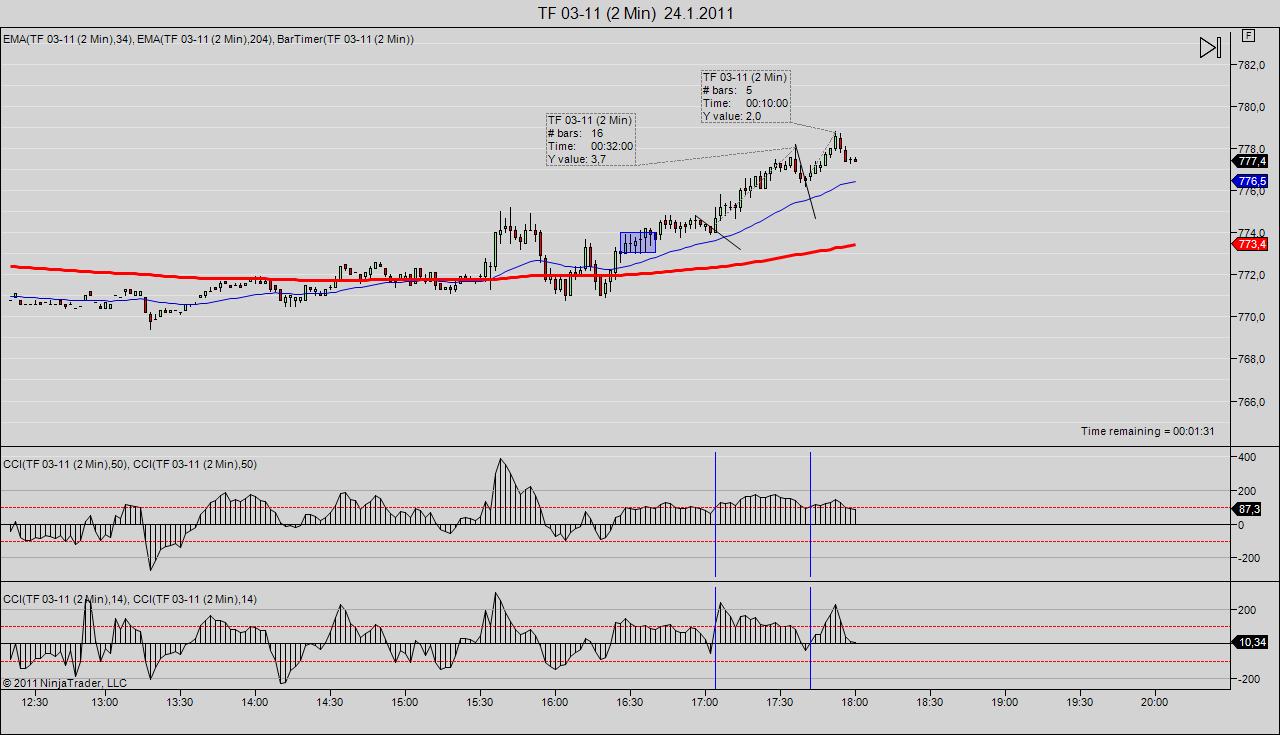1280x735 pixels.
Task: Click the 15:00 time axis label
Action: tap(405, 702)
